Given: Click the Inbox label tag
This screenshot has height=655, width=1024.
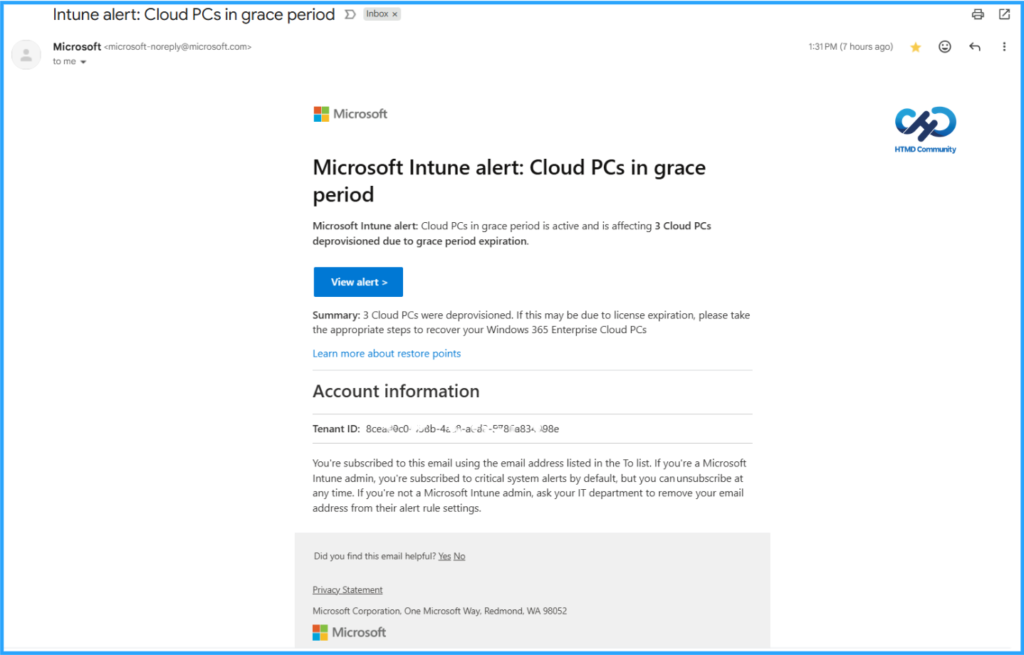Looking at the screenshot, I should tap(377, 14).
